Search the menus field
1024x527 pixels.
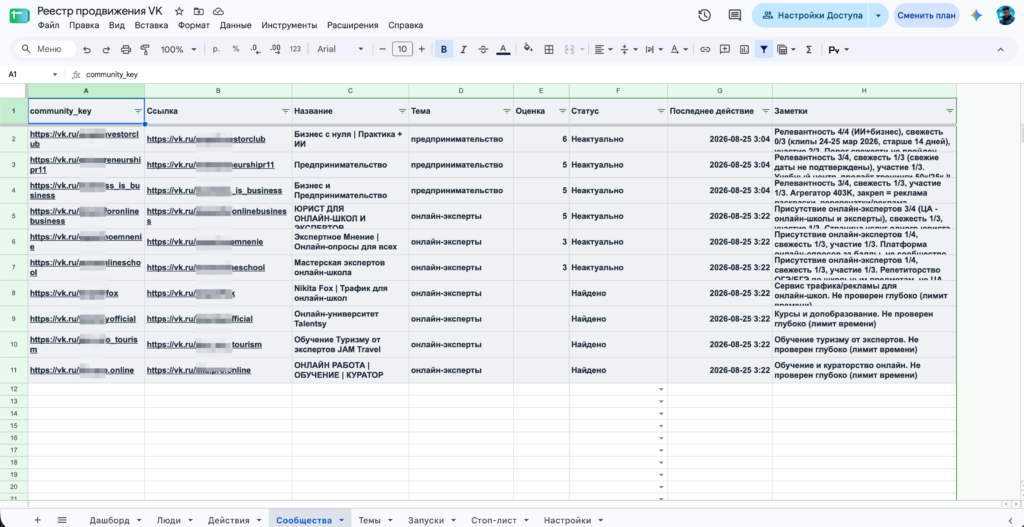[45, 49]
